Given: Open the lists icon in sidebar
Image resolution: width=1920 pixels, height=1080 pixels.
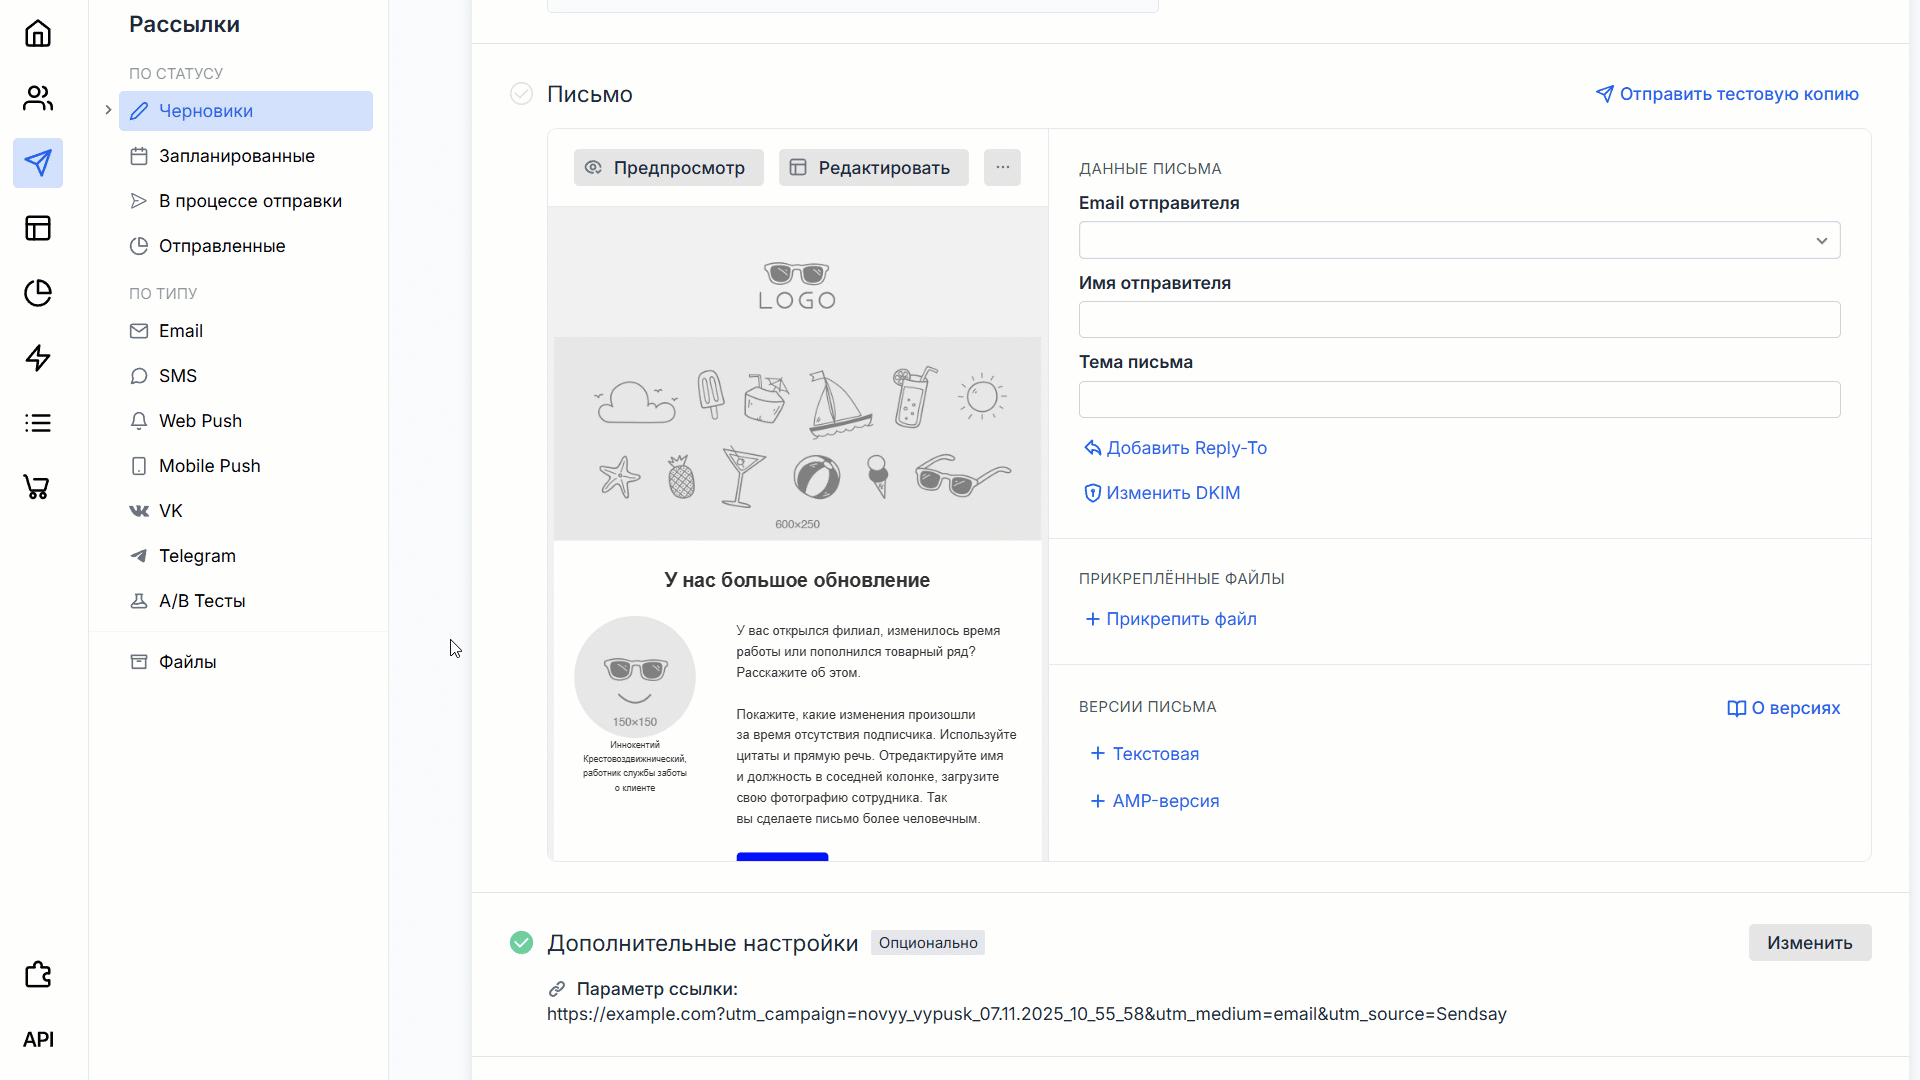Looking at the screenshot, I should (38, 423).
